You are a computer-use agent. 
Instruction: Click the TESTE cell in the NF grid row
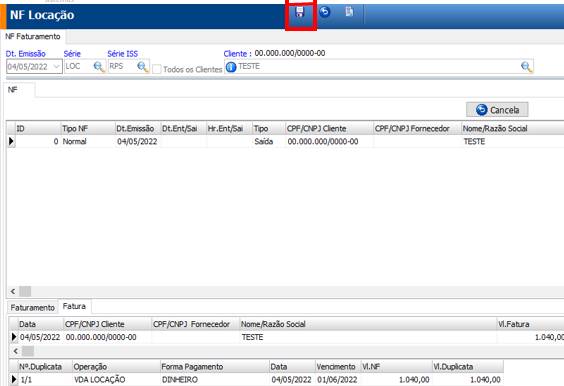coord(513,141)
